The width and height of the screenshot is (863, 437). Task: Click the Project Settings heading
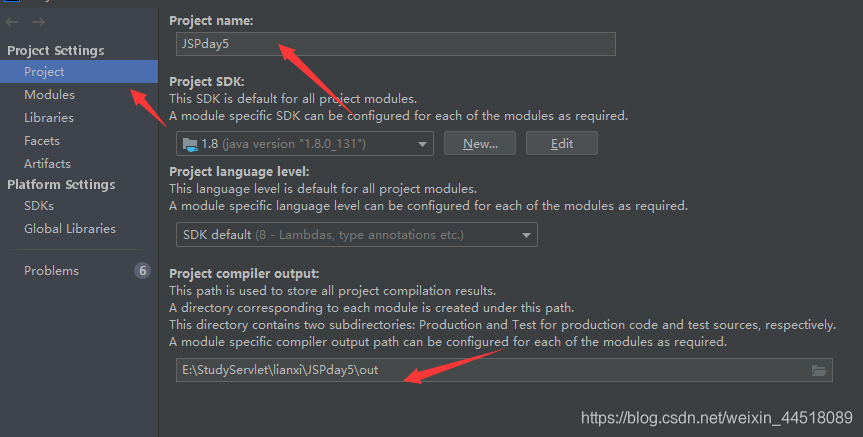(x=56, y=51)
